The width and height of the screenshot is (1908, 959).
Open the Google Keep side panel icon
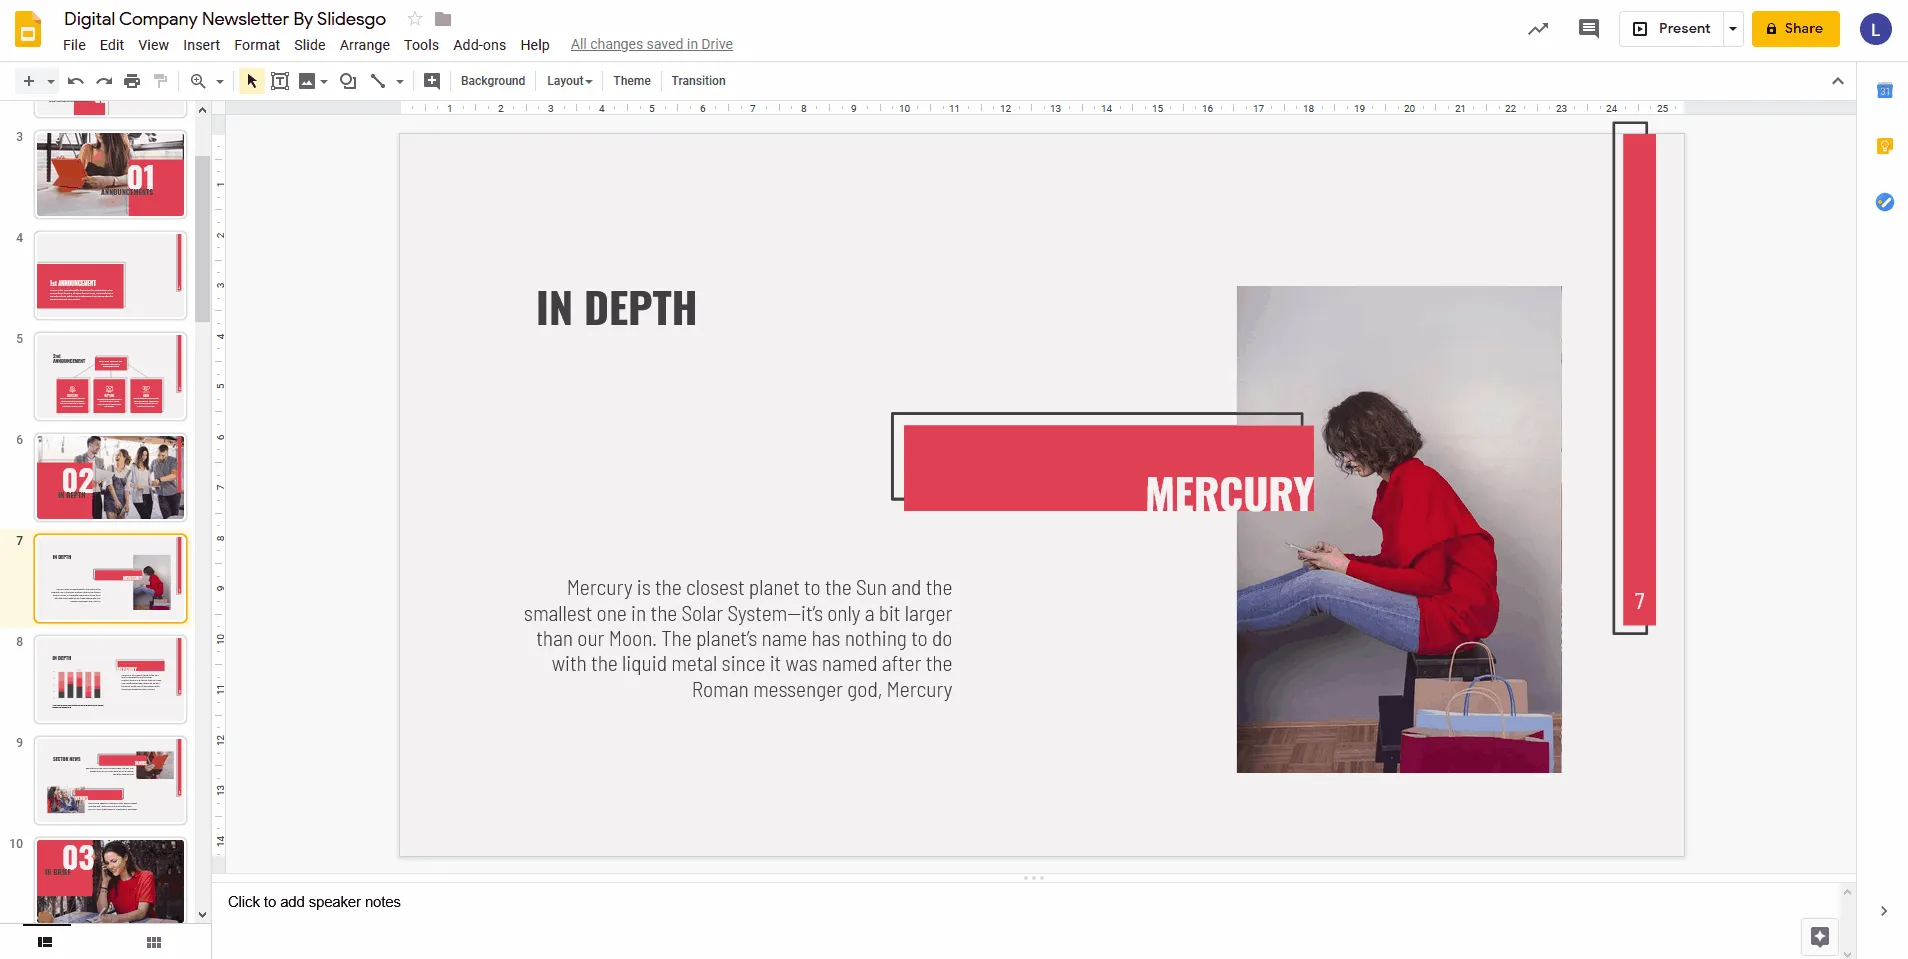click(x=1884, y=146)
